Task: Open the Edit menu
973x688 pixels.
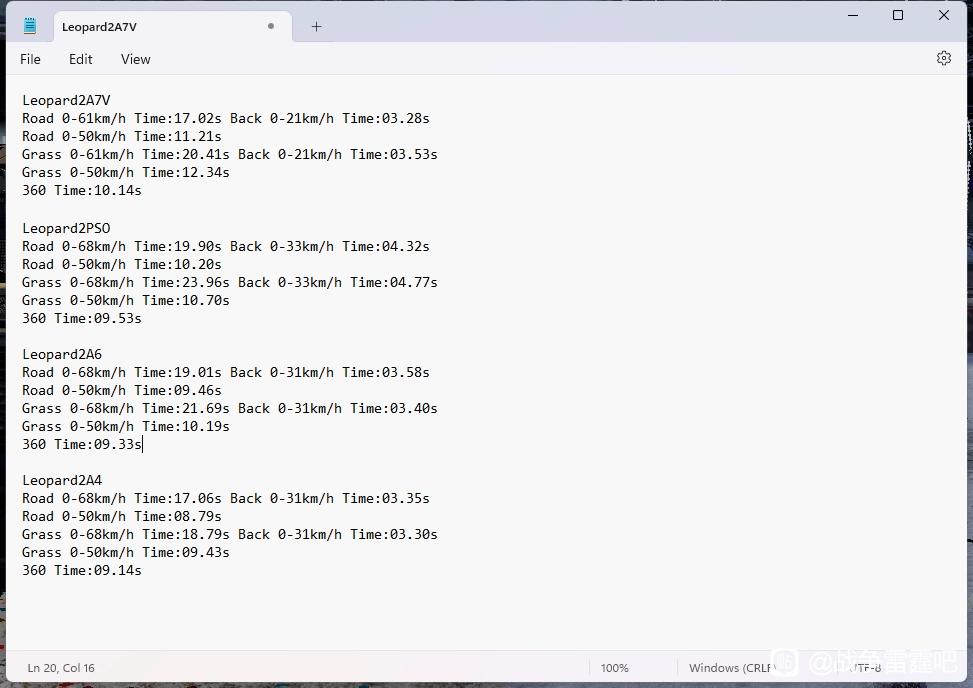Action: click(x=81, y=59)
